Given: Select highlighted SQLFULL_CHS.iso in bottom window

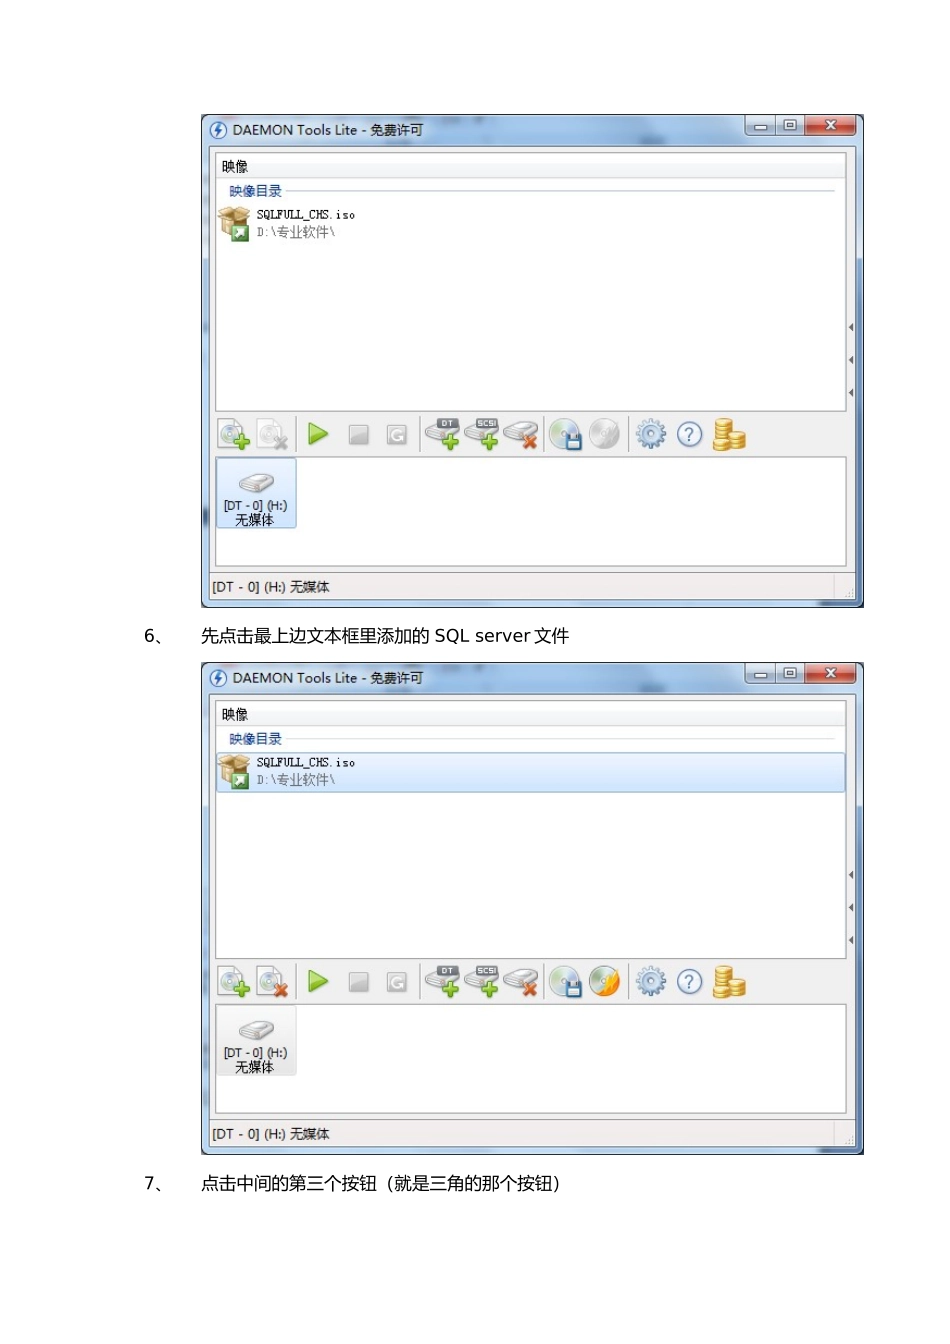Looking at the screenshot, I should 531,772.
